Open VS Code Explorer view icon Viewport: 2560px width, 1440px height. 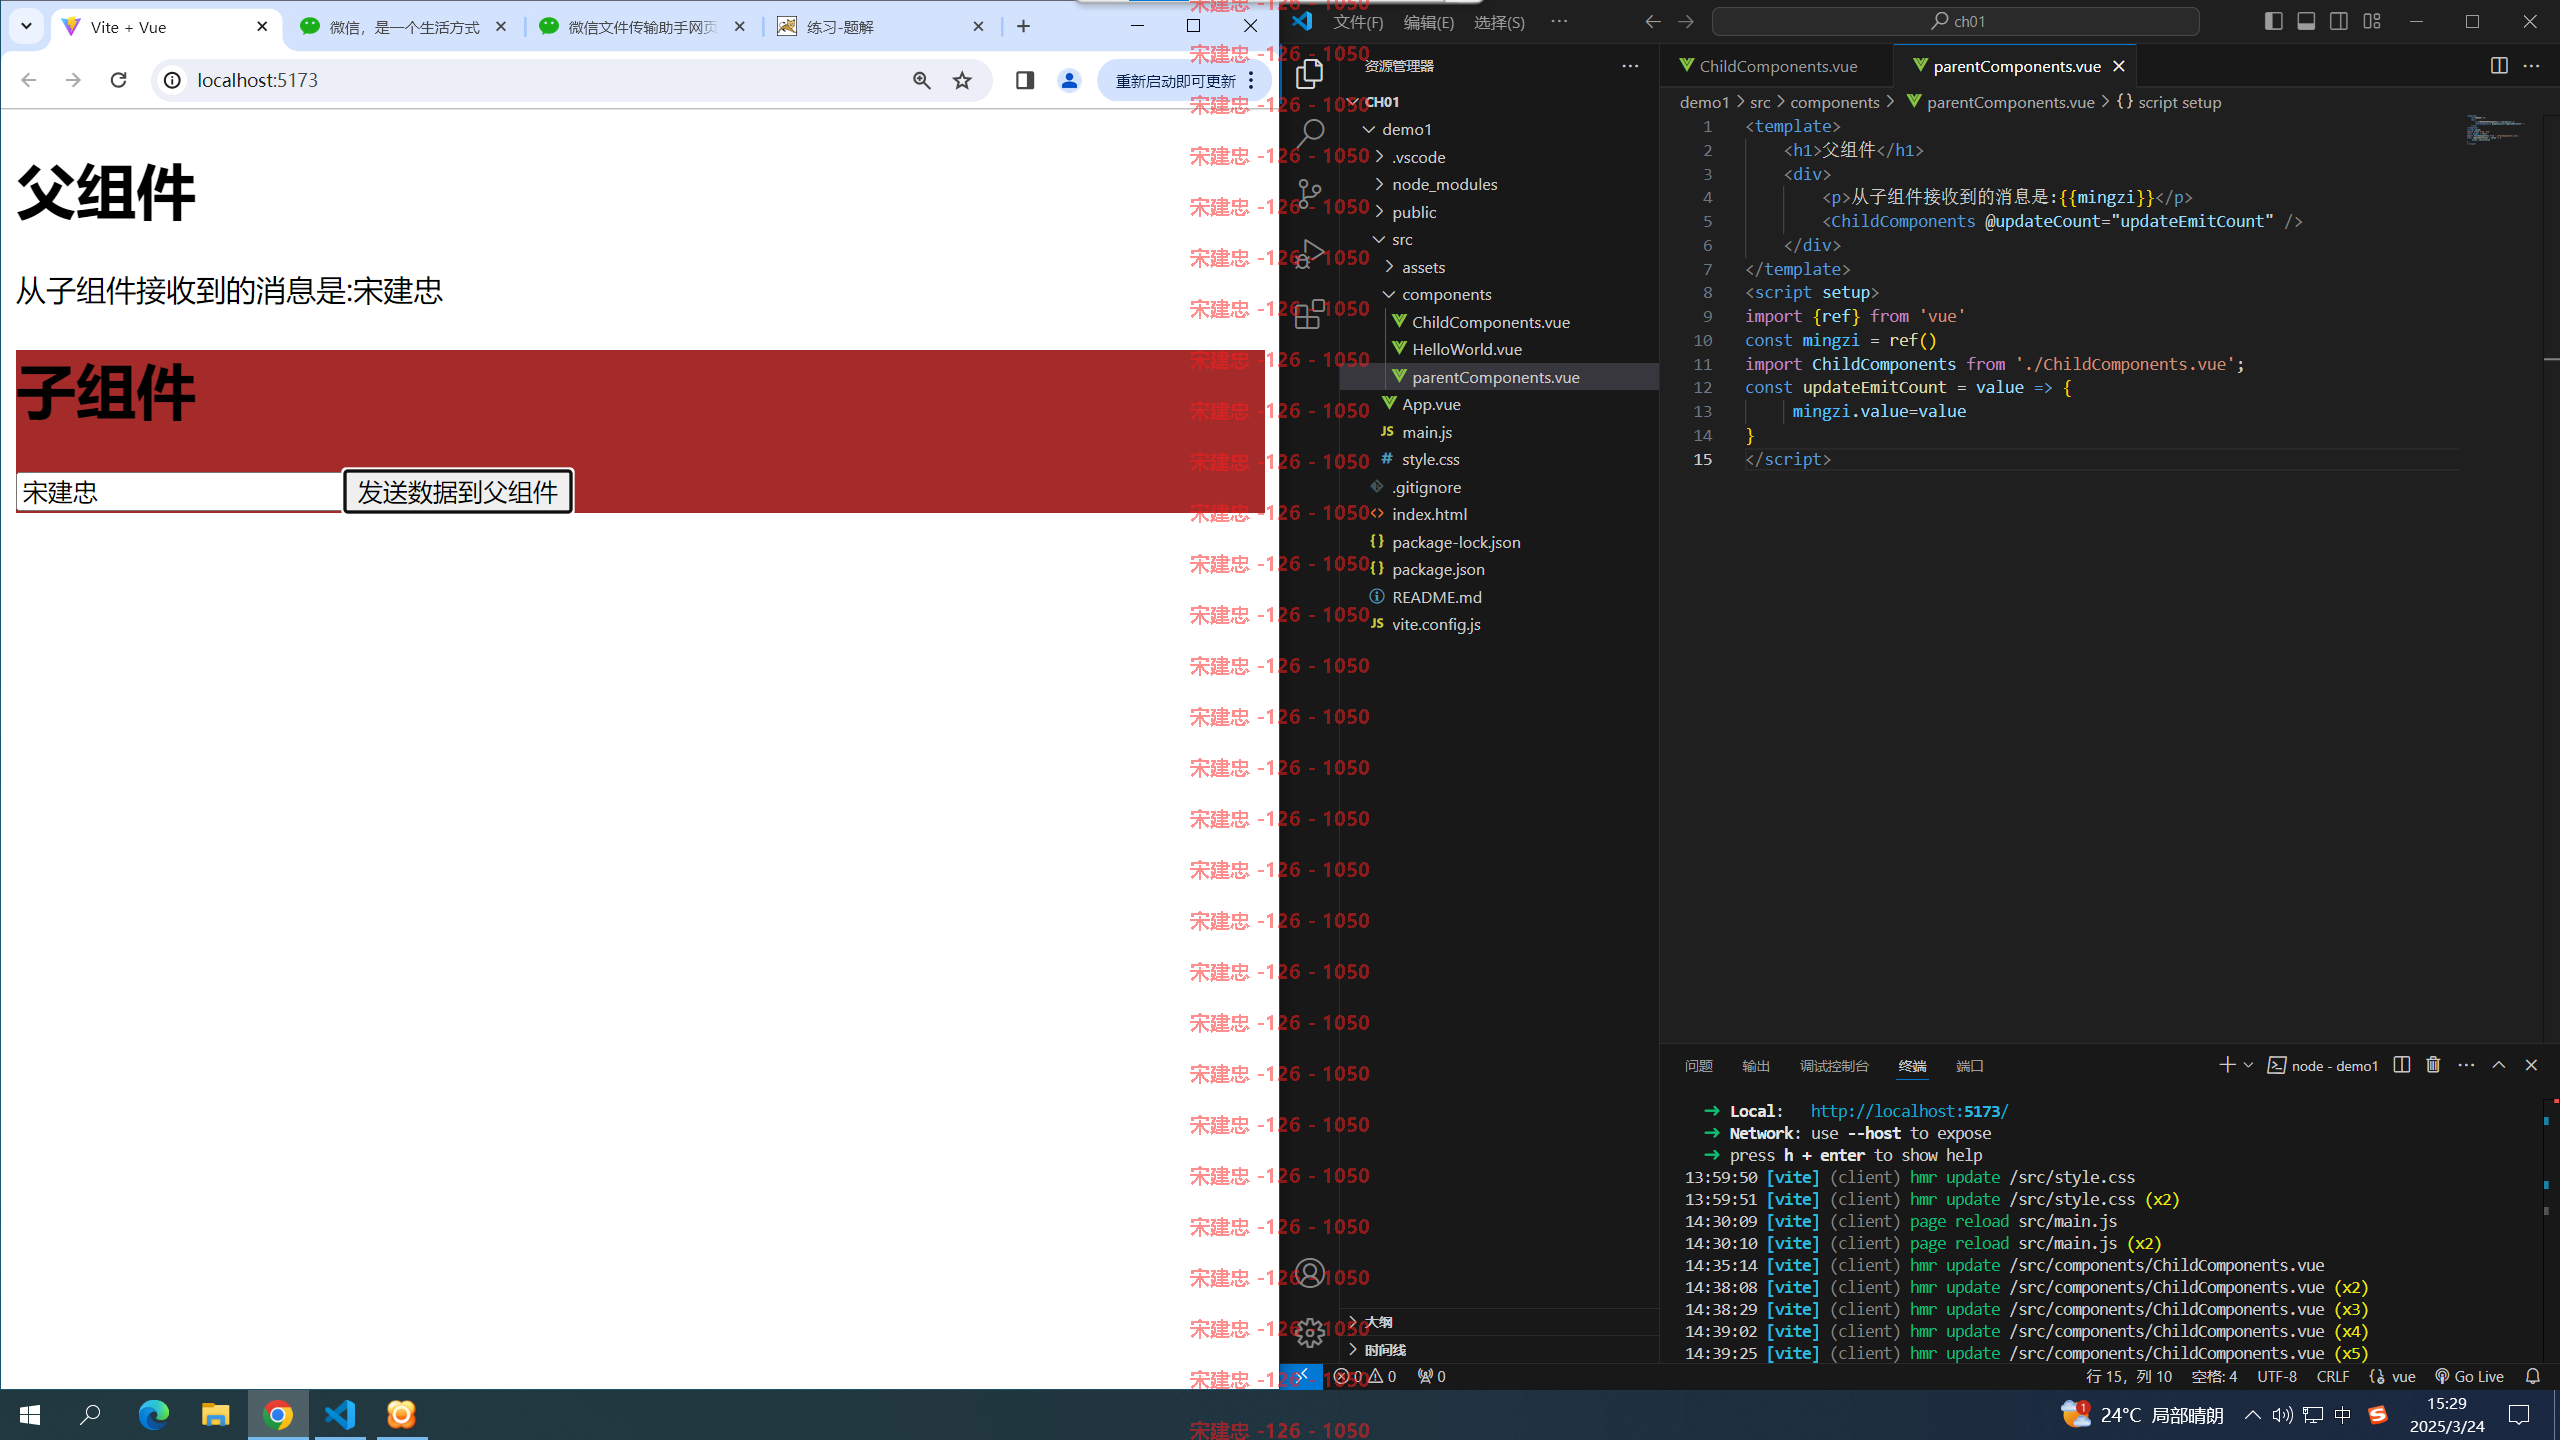(1309, 74)
